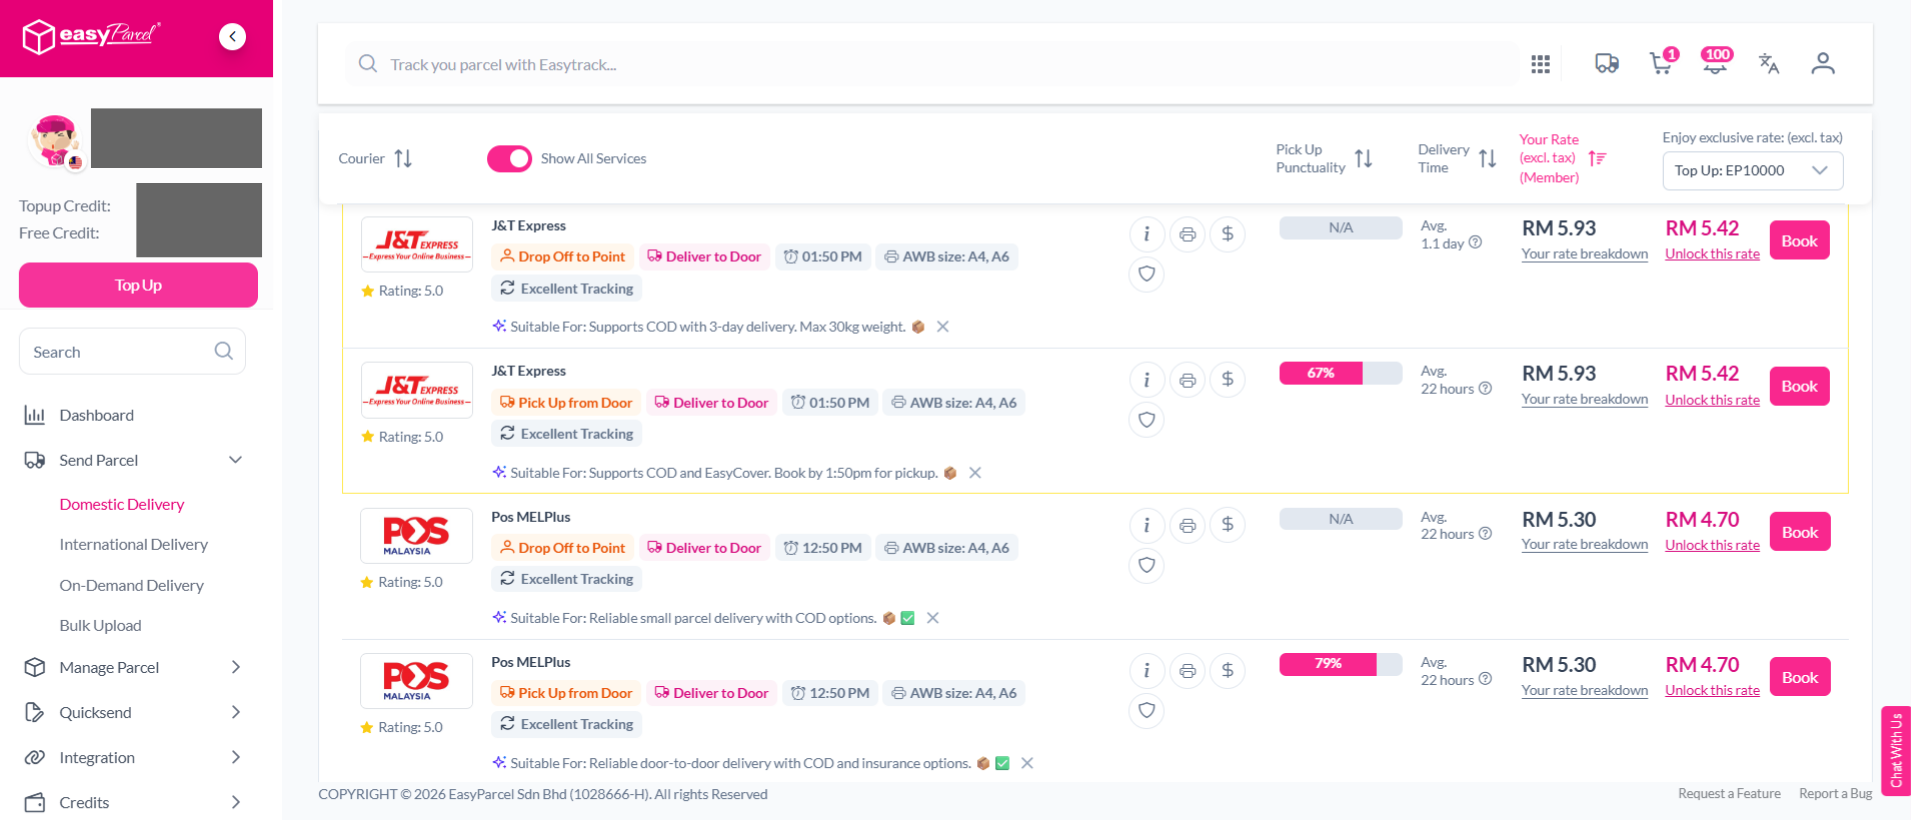Viewport: 1911px width, 820px height.
Task: Open the Top Up: EP10000 dropdown
Action: tap(1752, 171)
